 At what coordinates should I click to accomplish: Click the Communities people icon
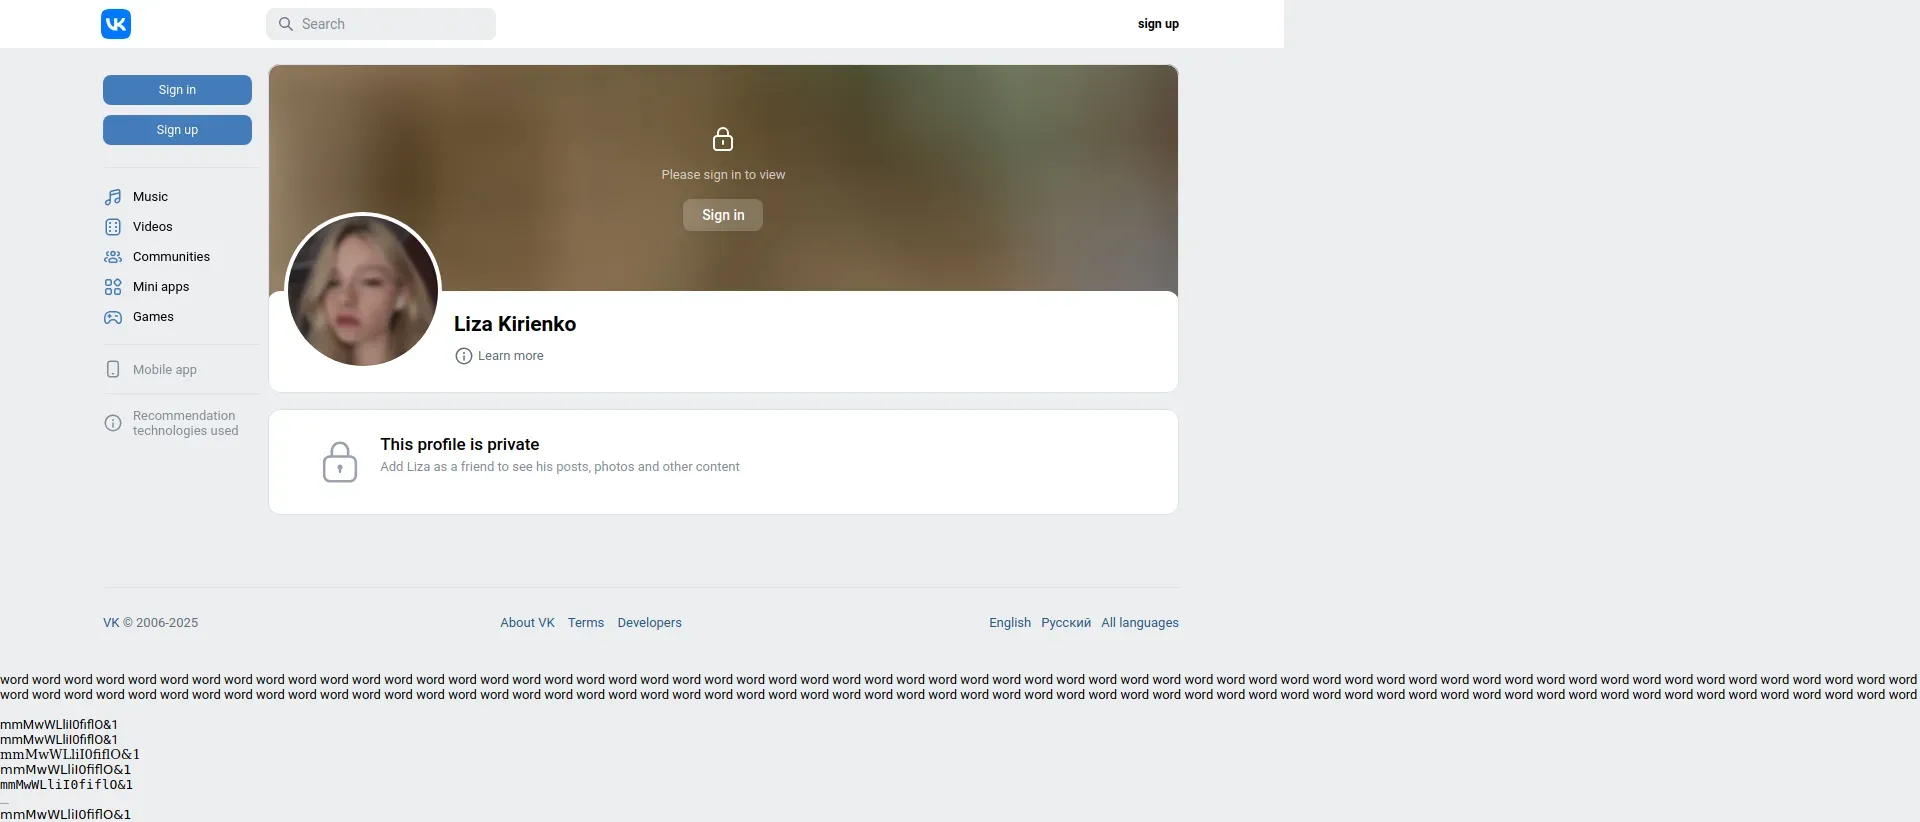click(113, 257)
